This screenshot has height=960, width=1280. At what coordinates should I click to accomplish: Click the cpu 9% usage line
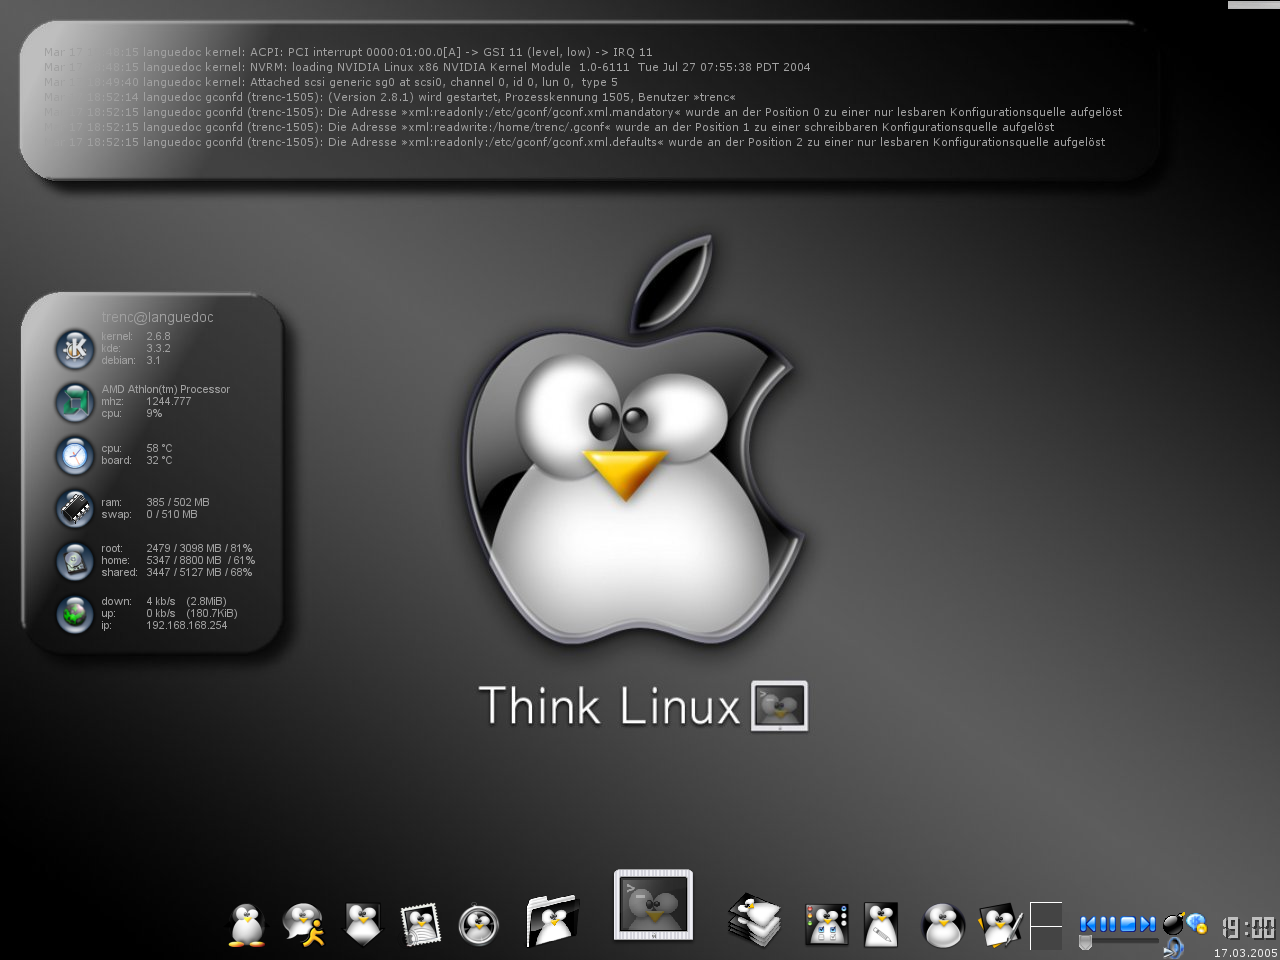pos(131,413)
